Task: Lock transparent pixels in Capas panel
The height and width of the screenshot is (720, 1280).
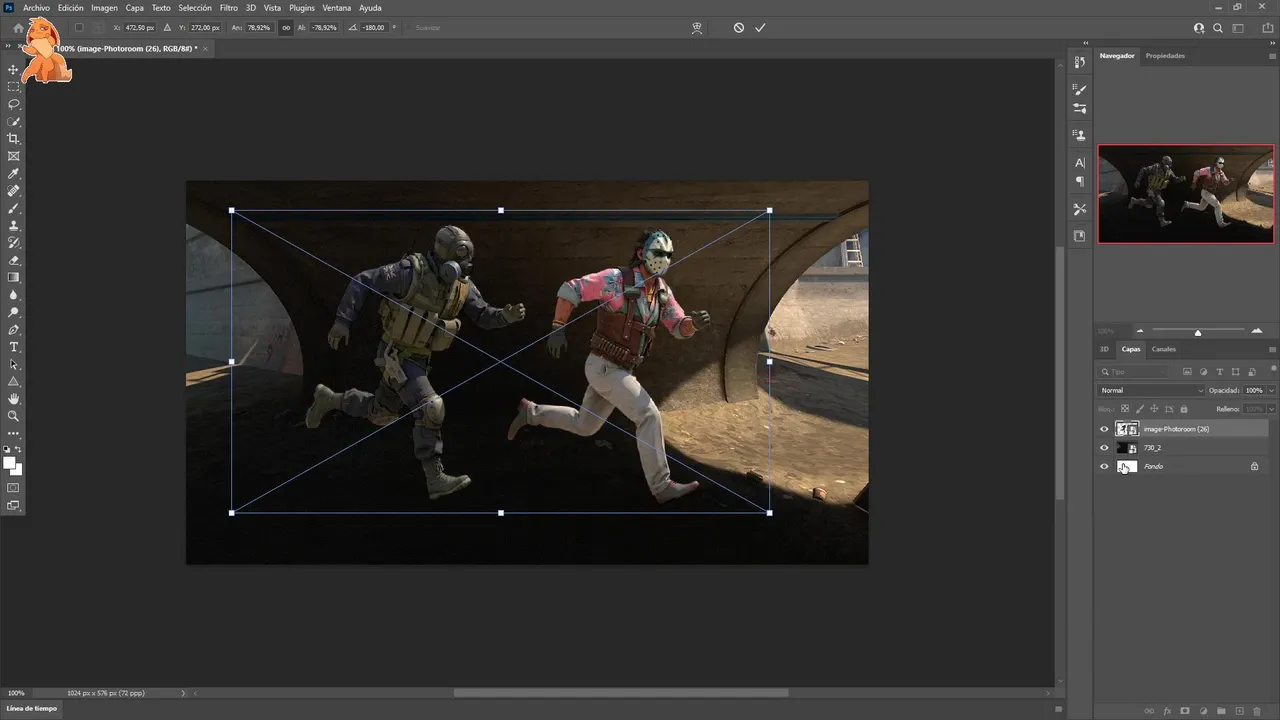Action: click(1125, 409)
